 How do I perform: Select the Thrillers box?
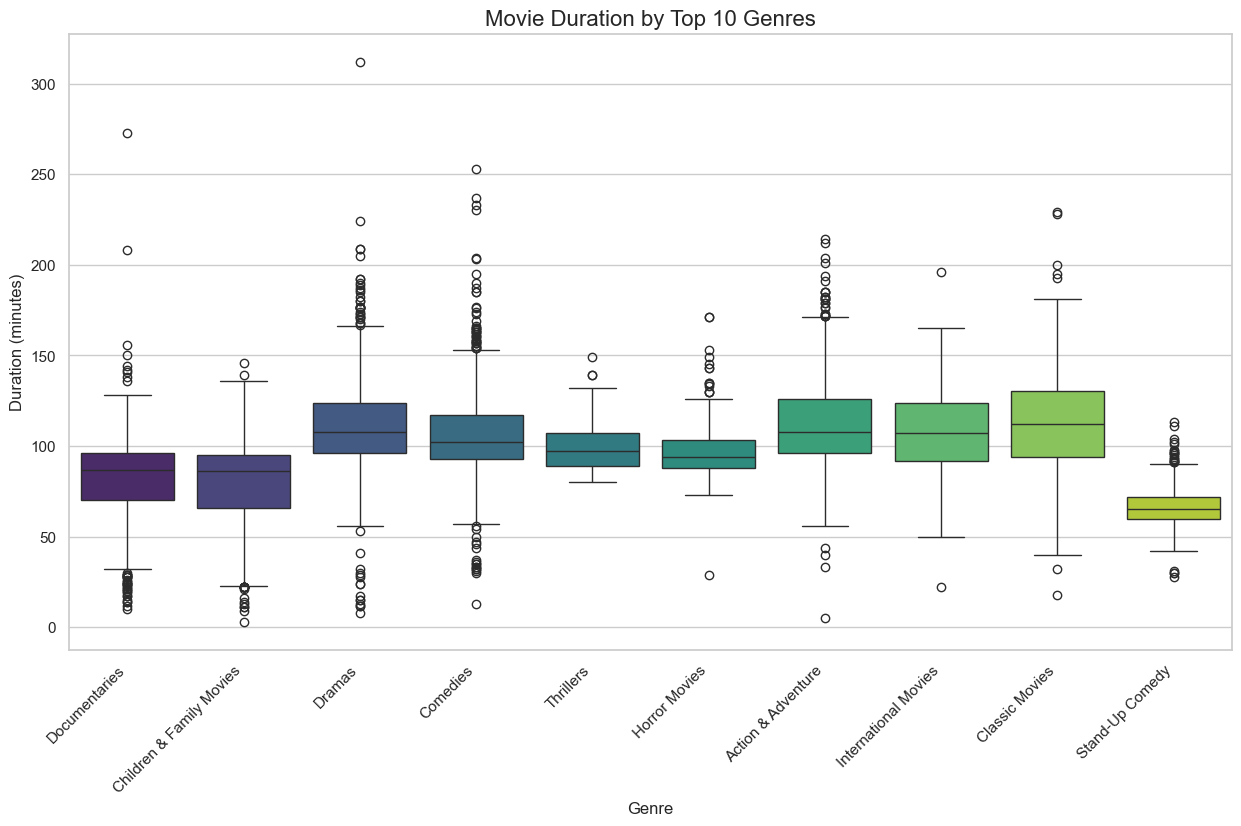(x=592, y=450)
